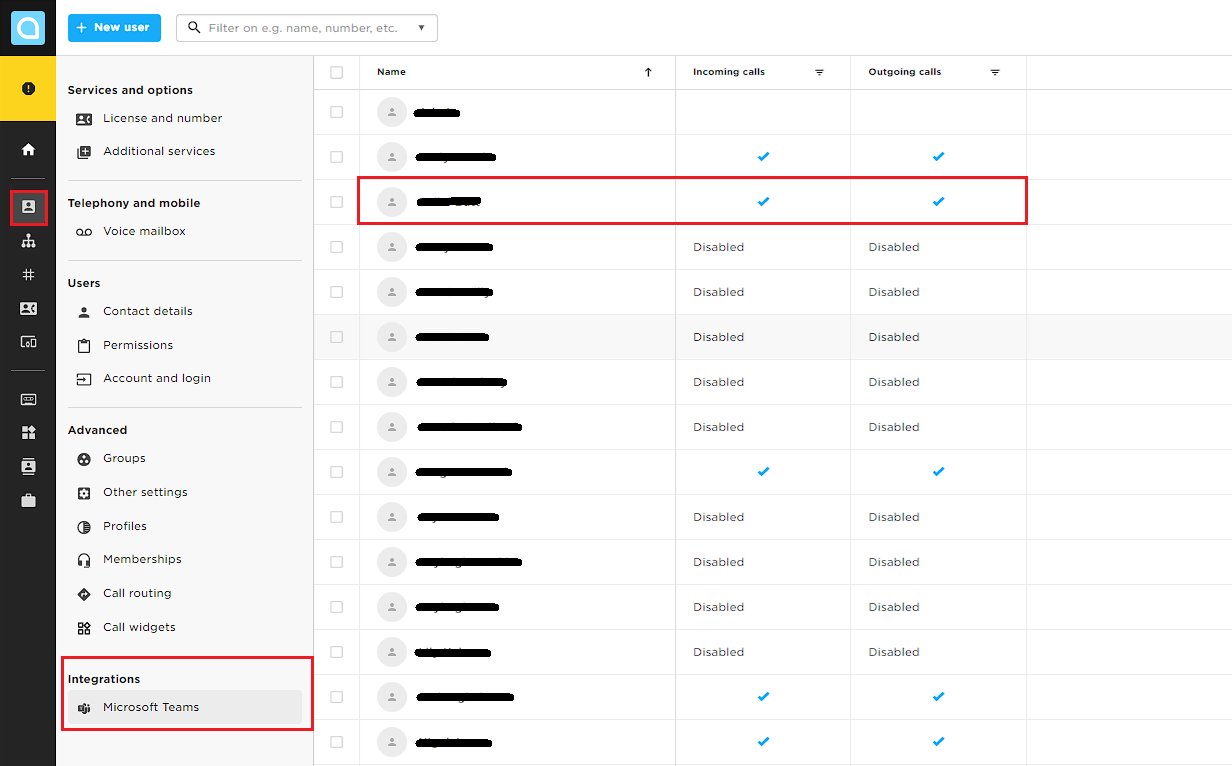Viewport: 1232px width, 766px height.
Task: Open the Outgoing calls column filter
Action: coord(995,72)
